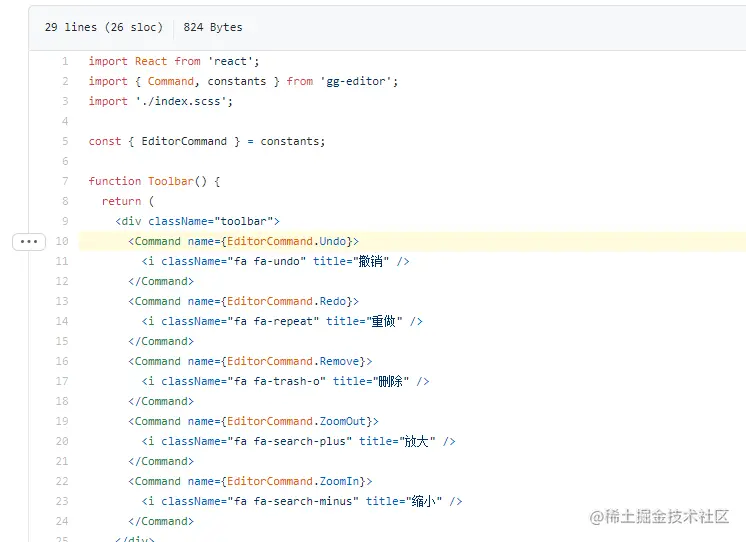Click the 'fa fa-search-plus' class string
The height and width of the screenshot is (542, 746).
click(290, 441)
